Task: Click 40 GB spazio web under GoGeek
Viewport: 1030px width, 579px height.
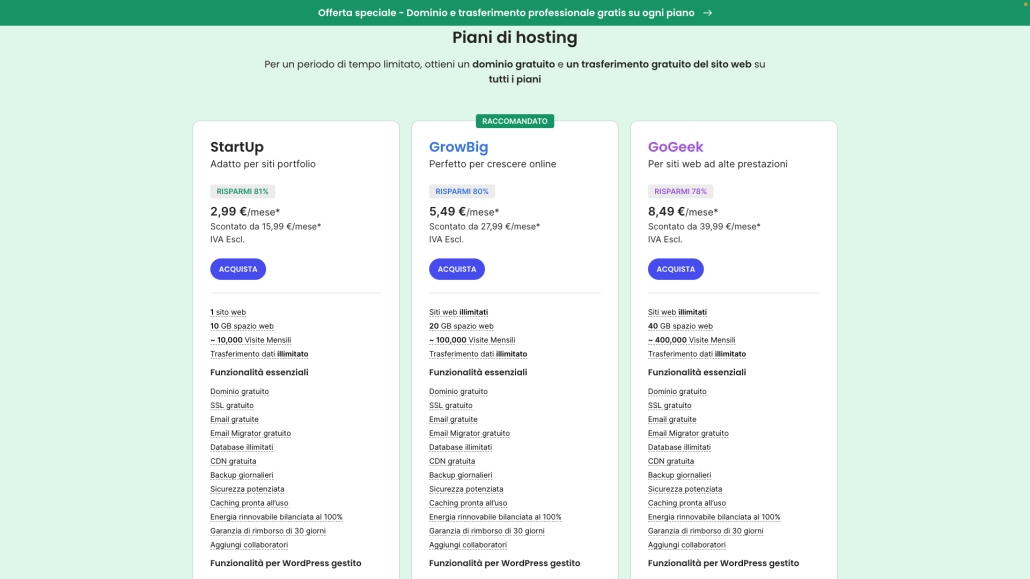Action: [x=680, y=326]
